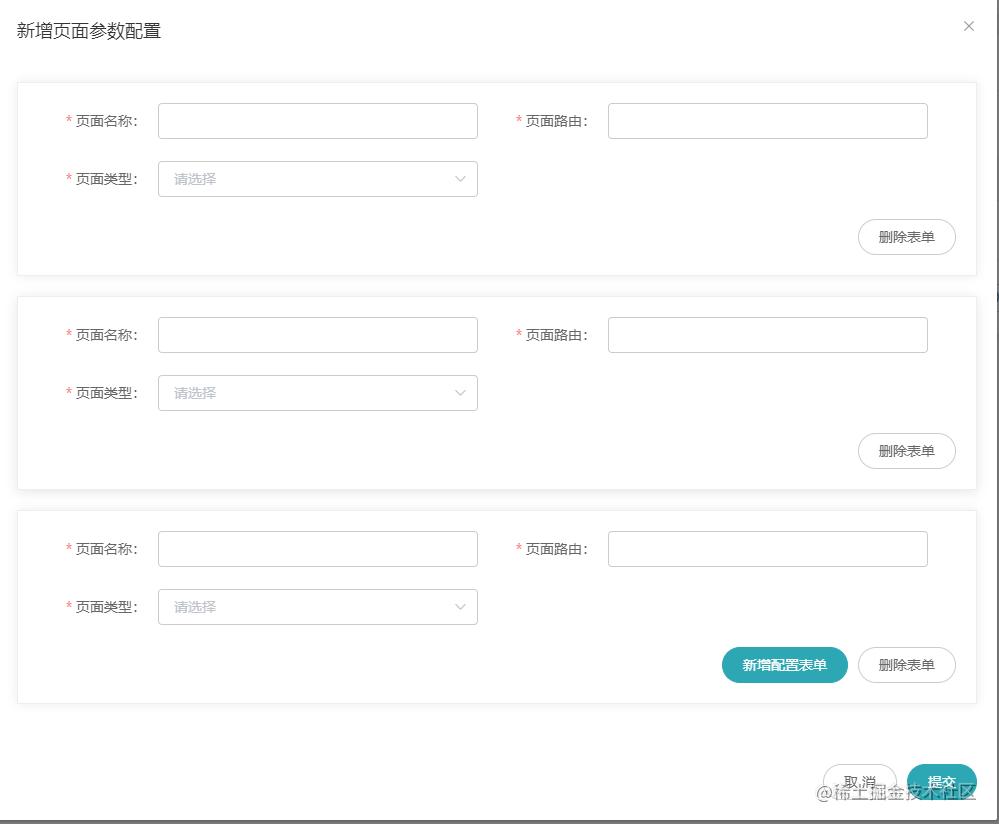Select the third form's 页面路由 text box
The height and width of the screenshot is (824, 999).
(767, 549)
